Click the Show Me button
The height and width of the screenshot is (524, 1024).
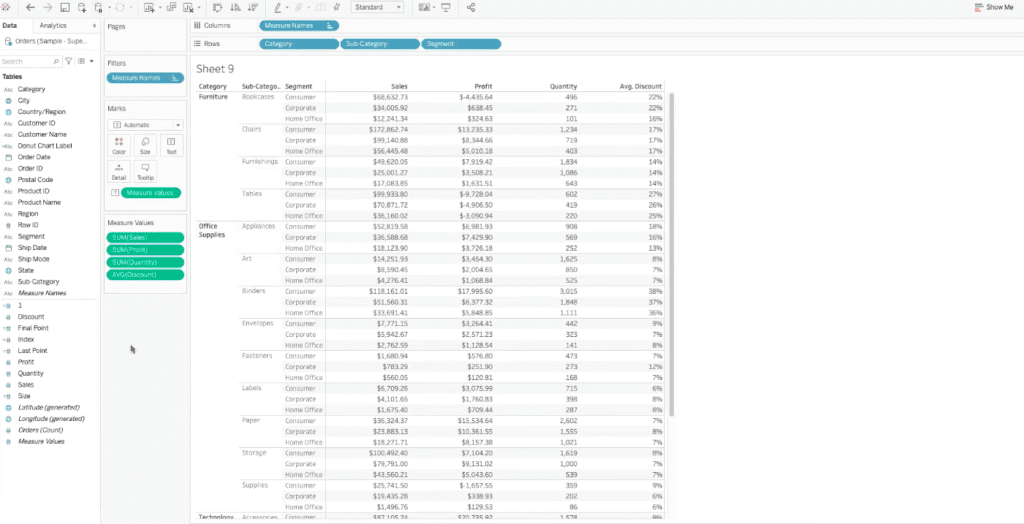pyautogui.click(x=994, y=7)
